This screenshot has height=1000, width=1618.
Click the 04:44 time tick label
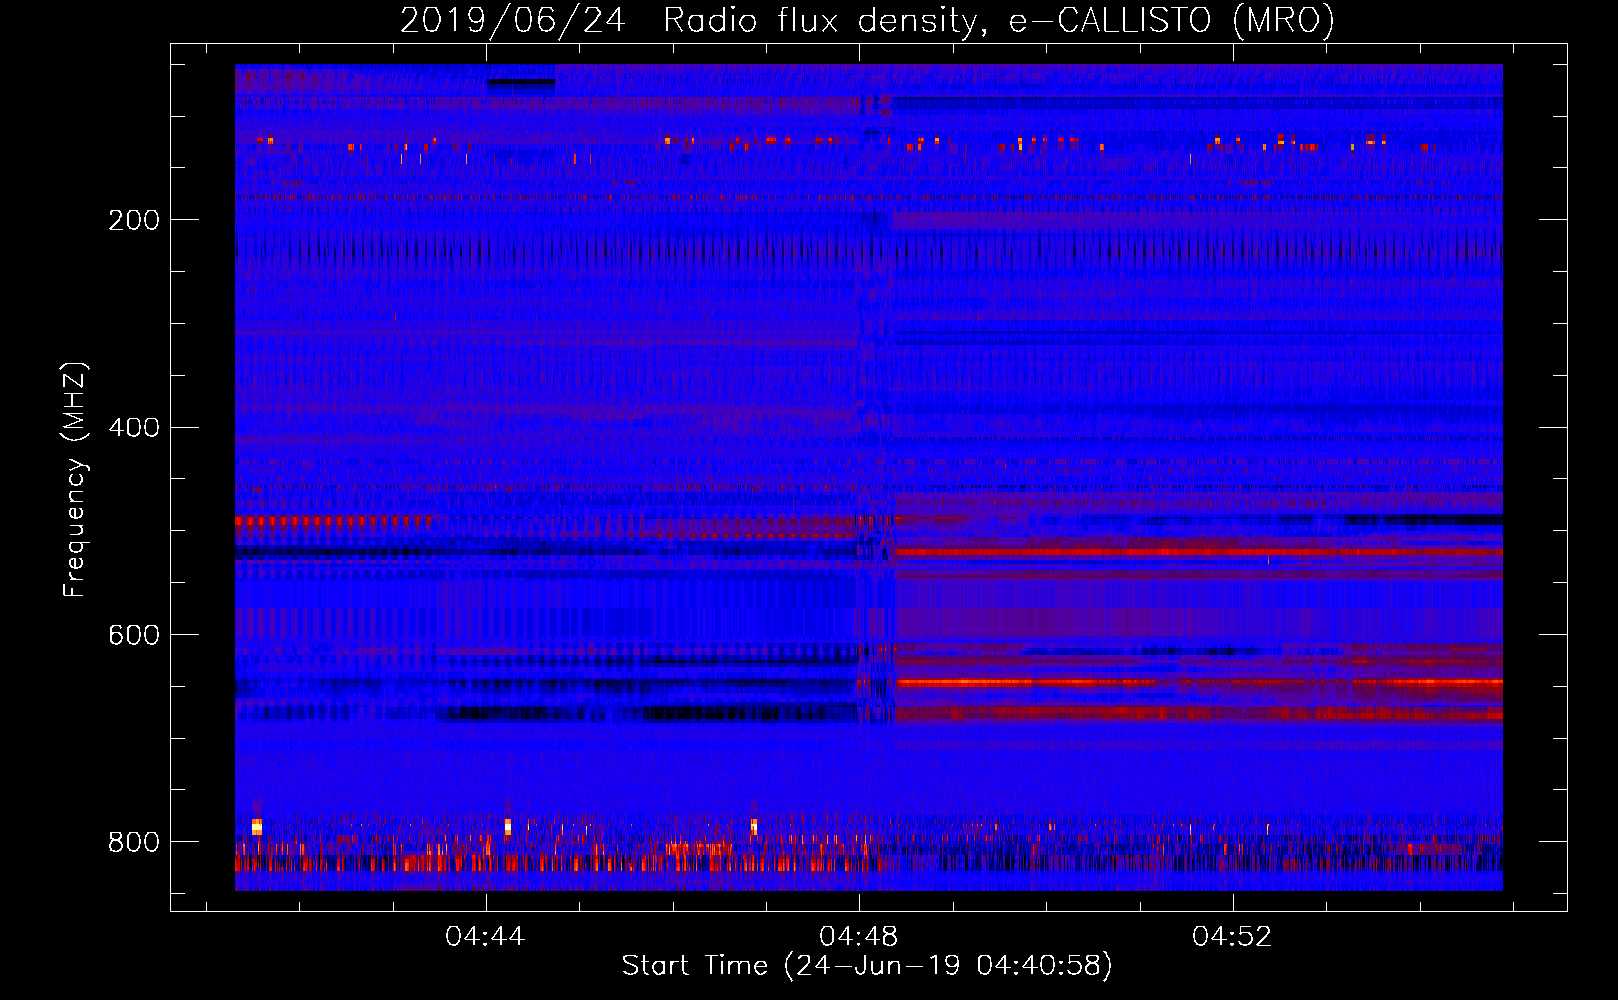click(x=485, y=937)
